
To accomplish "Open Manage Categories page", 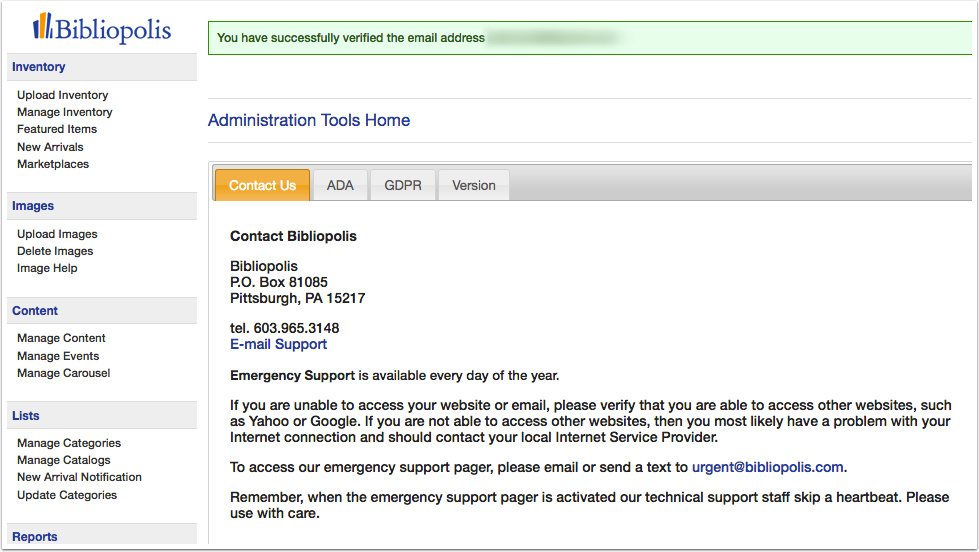I will [69, 443].
